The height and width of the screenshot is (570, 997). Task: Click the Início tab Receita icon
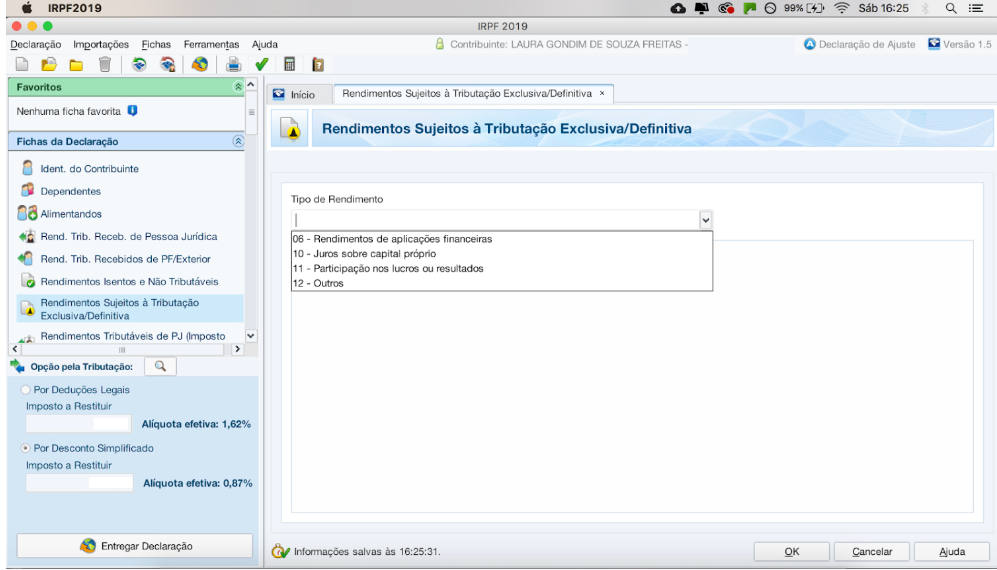point(278,94)
